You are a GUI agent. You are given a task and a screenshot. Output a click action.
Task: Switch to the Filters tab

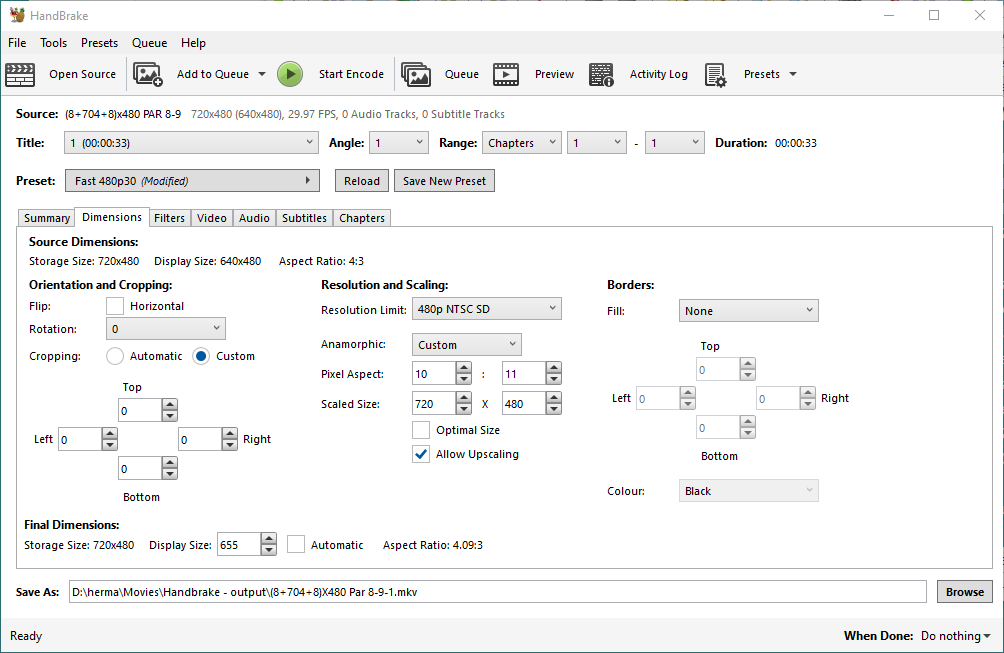pyautogui.click(x=169, y=218)
